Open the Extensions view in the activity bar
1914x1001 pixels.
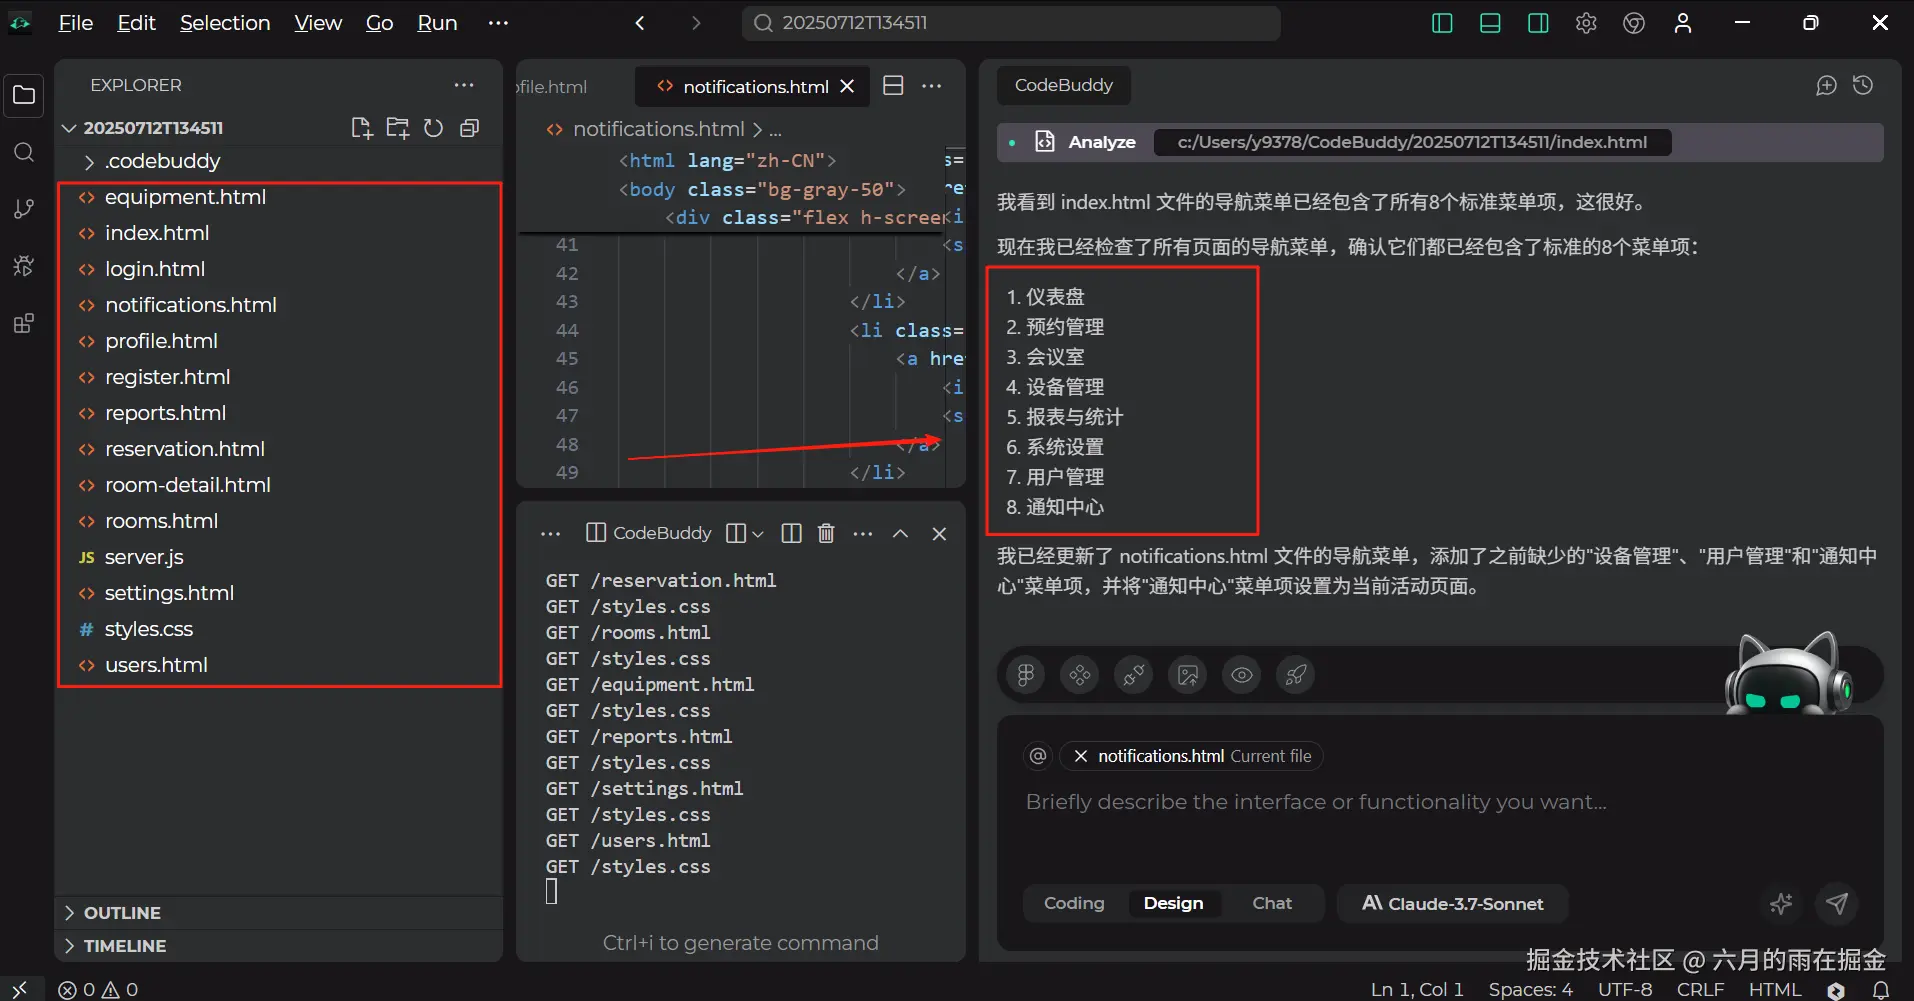tap(24, 323)
